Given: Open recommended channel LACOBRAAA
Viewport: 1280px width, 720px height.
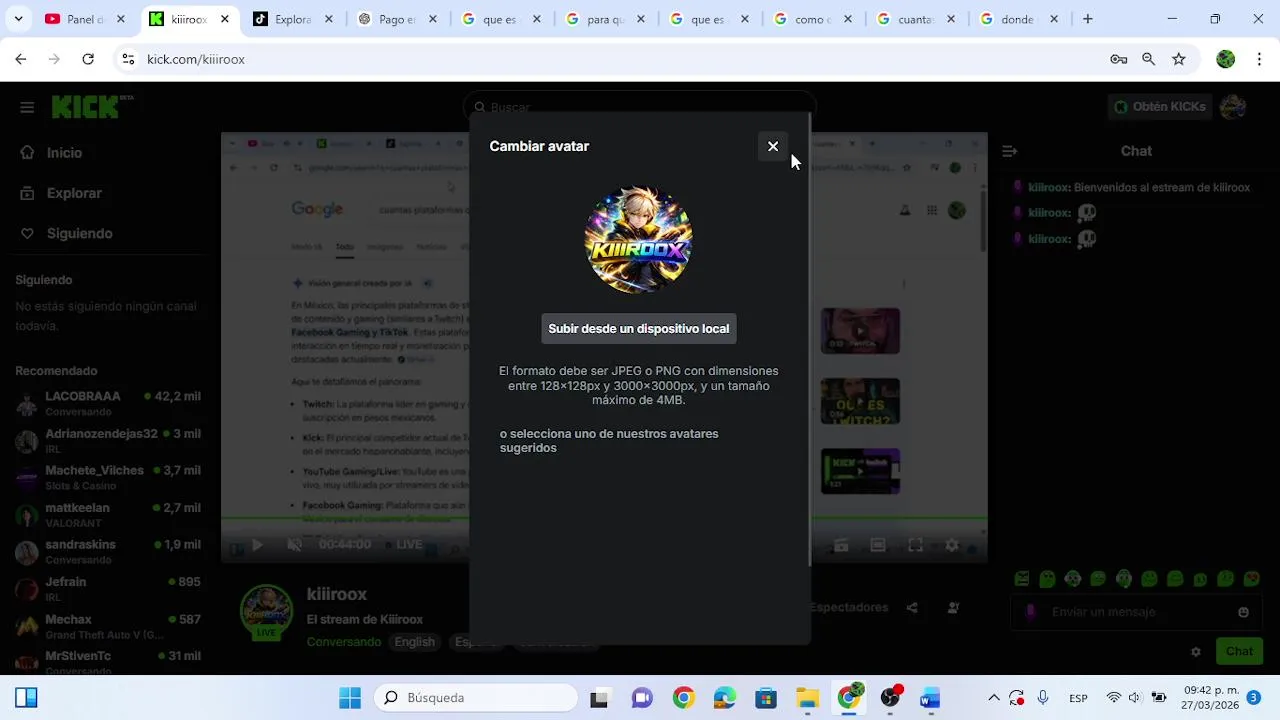Looking at the screenshot, I should click(108, 403).
